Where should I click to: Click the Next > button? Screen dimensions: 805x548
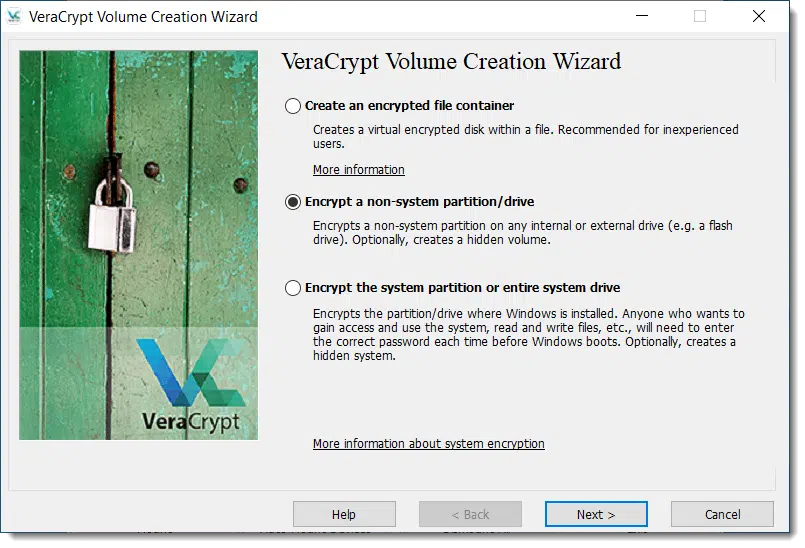tap(596, 514)
